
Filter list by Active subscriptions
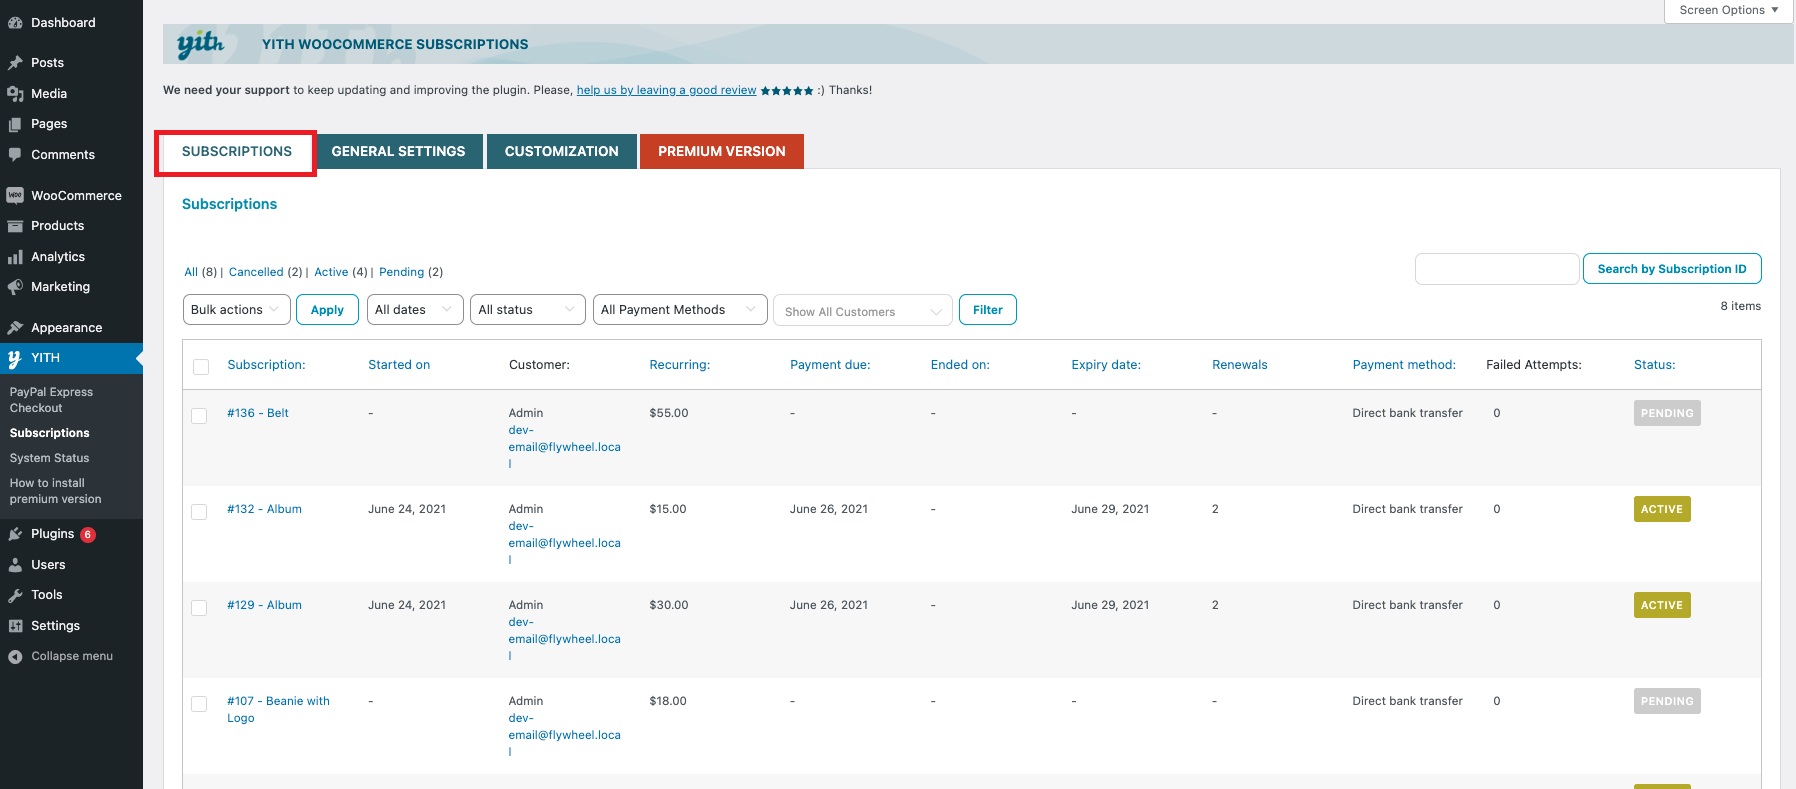(x=331, y=272)
